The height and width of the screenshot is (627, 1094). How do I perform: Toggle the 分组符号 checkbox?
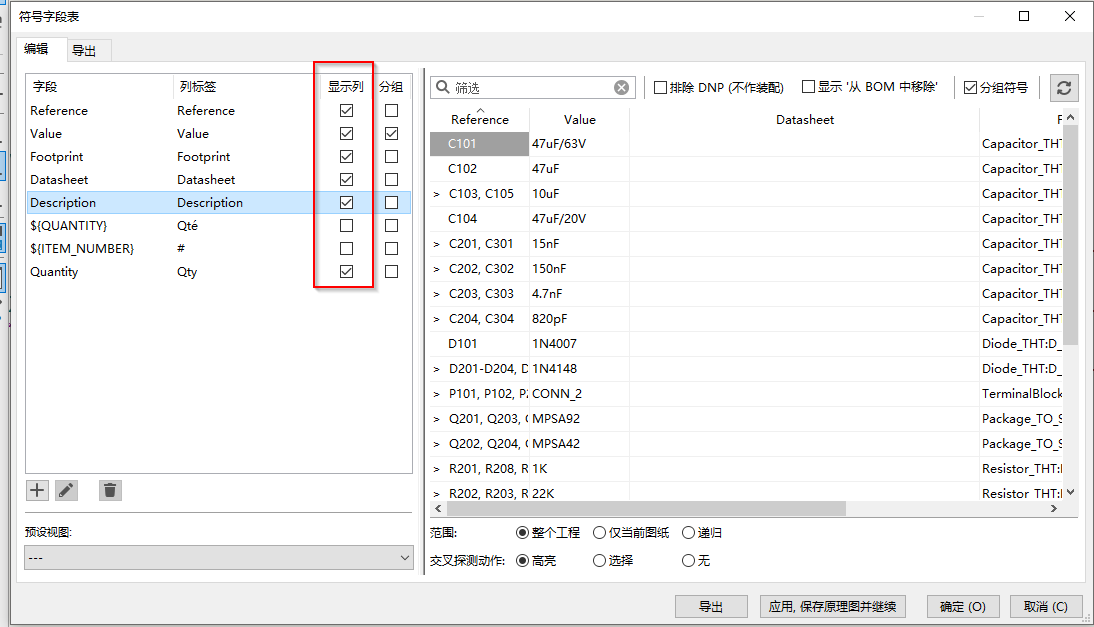(x=970, y=88)
